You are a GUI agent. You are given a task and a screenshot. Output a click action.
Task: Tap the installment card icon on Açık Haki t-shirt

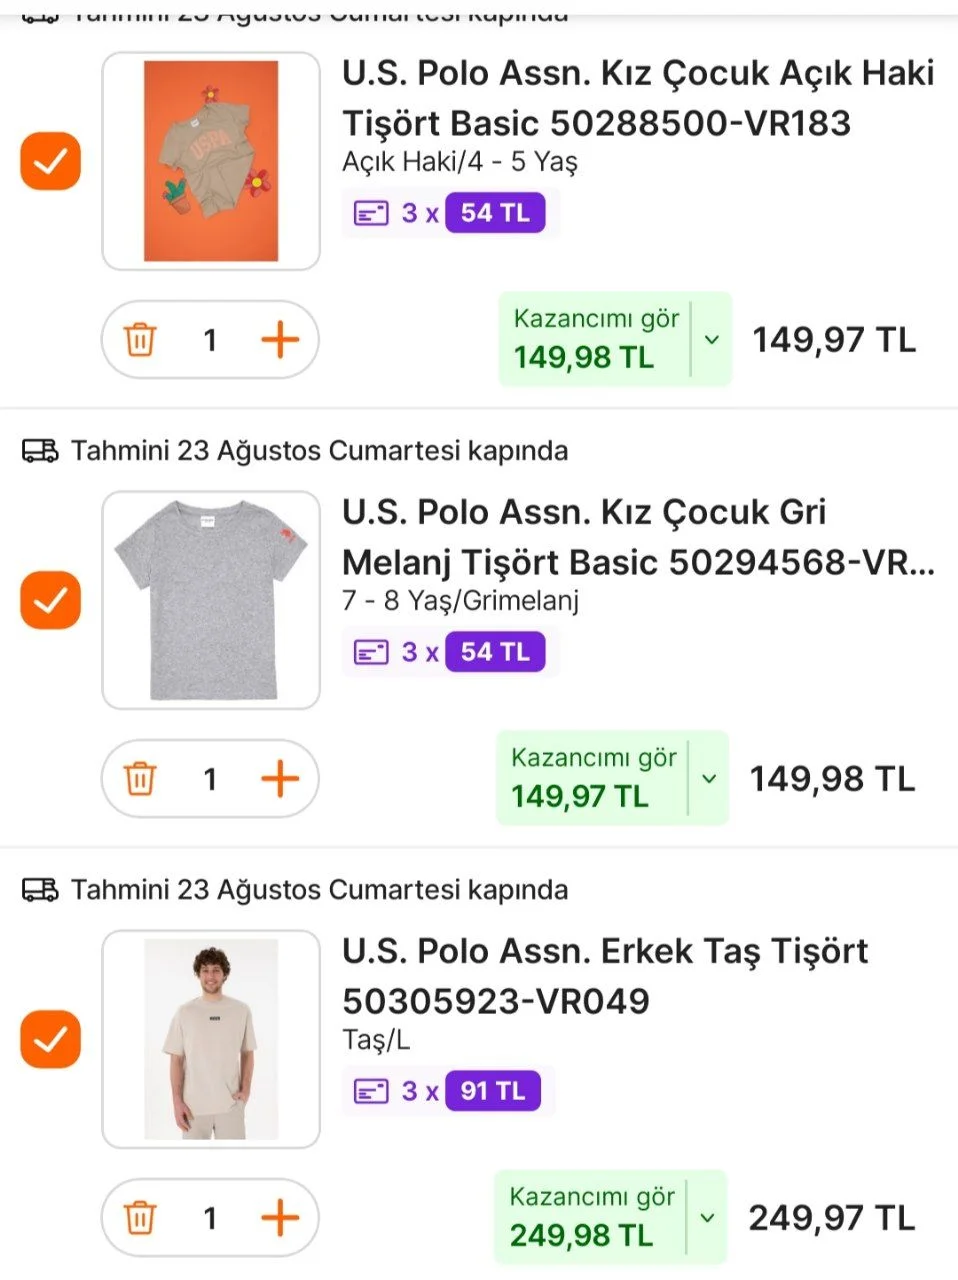pyautogui.click(x=371, y=213)
